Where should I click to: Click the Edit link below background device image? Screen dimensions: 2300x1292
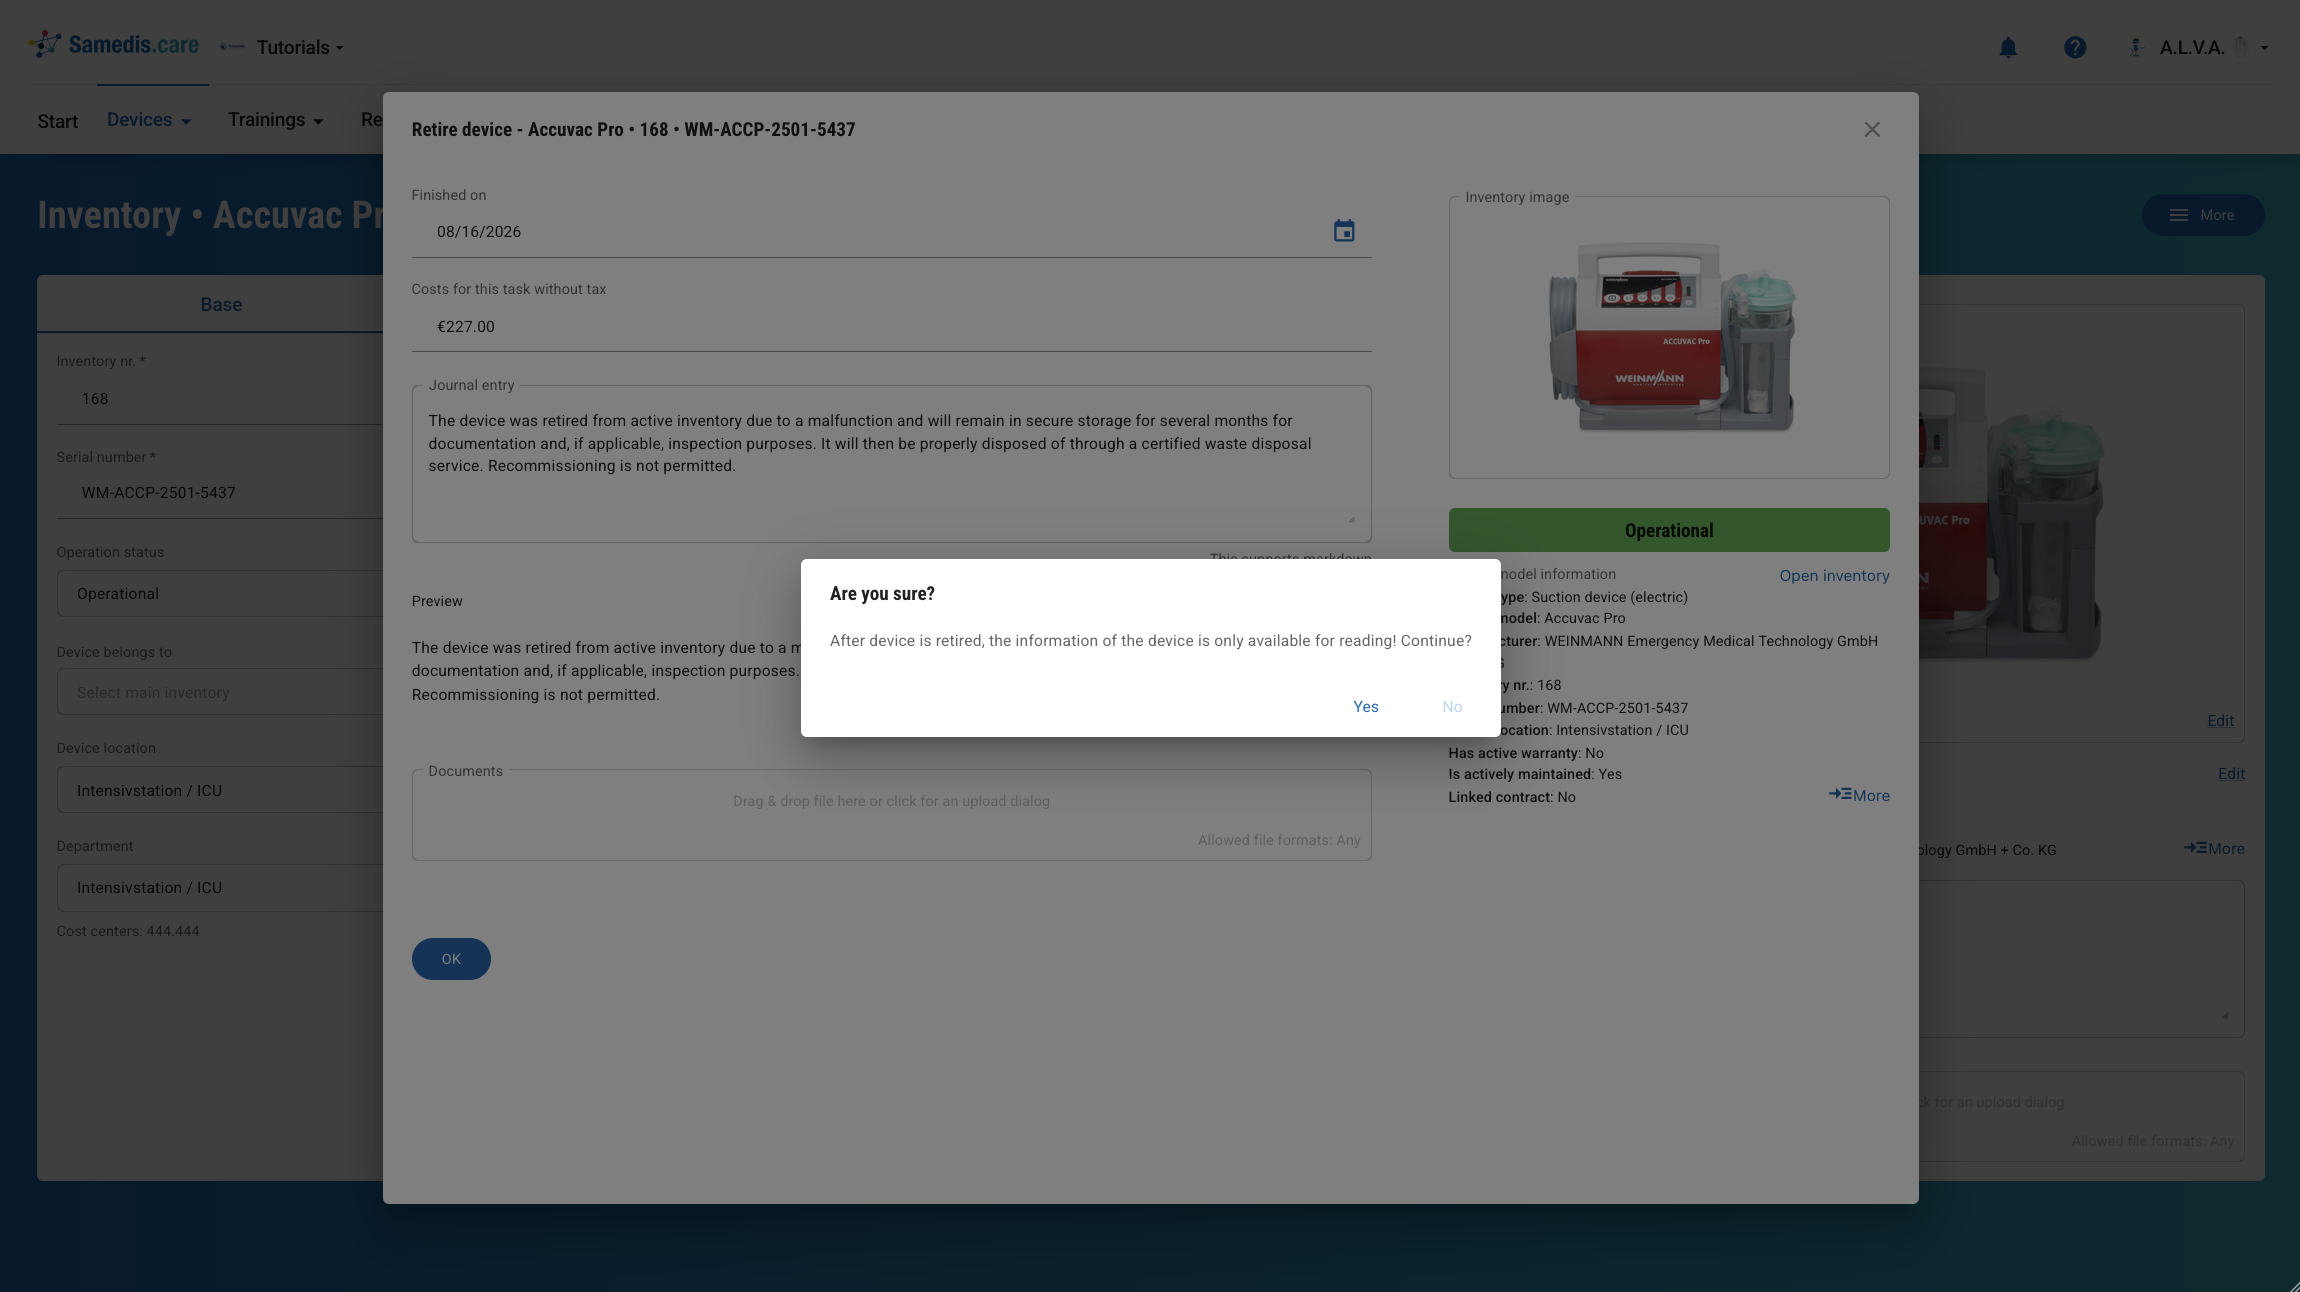pyautogui.click(x=2220, y=721)
